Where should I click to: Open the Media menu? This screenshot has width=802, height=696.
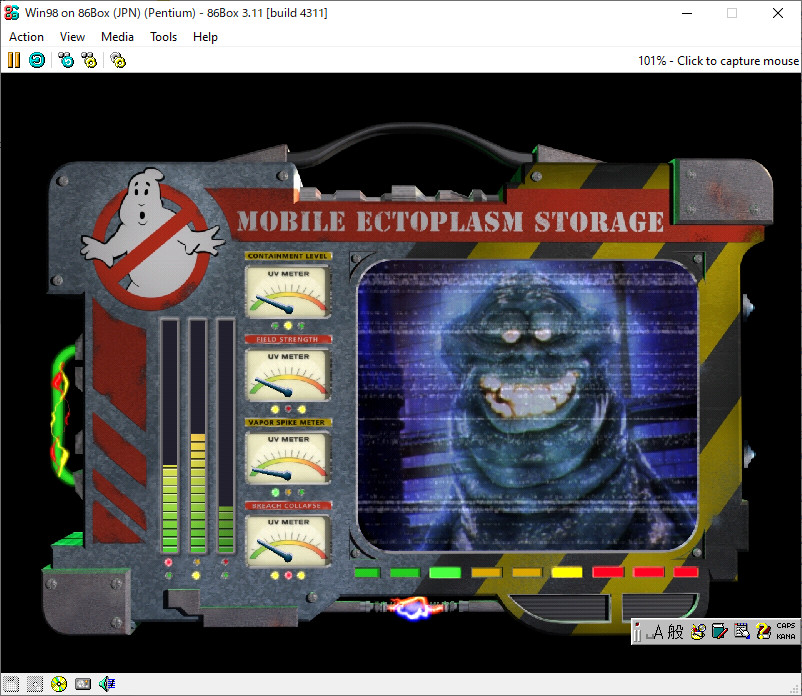[x=117, y=37]
